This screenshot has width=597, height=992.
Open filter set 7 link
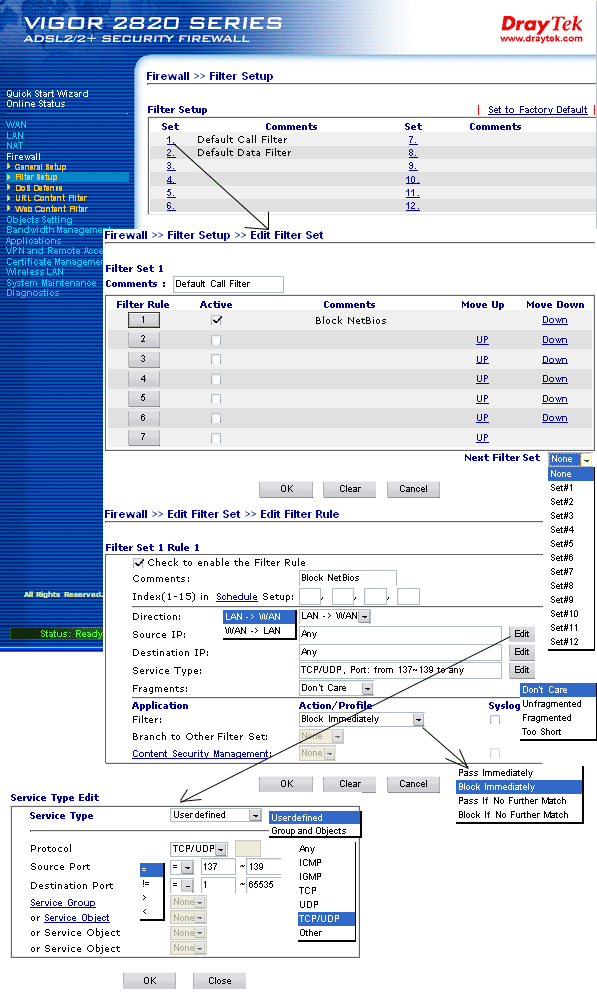click(x=412, y=139)
